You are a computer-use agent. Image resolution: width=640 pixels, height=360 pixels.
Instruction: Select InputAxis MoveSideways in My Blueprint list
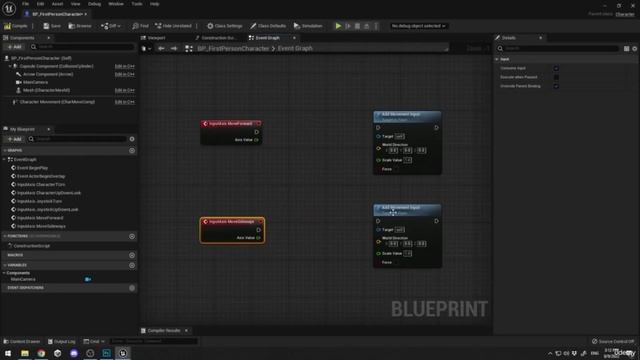[x=41, y=226]
